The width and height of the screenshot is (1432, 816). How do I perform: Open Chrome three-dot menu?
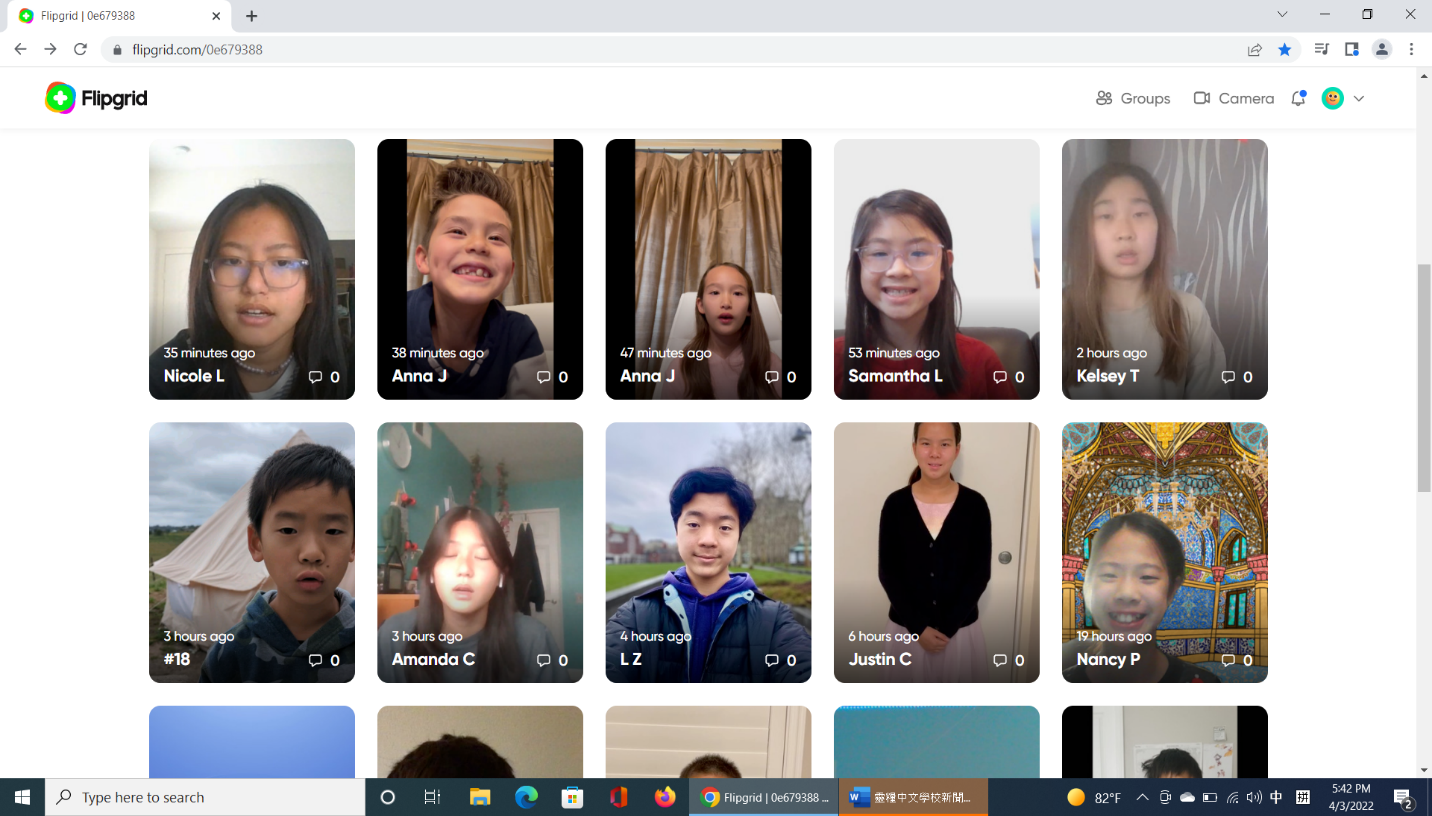click(1411, 49)
